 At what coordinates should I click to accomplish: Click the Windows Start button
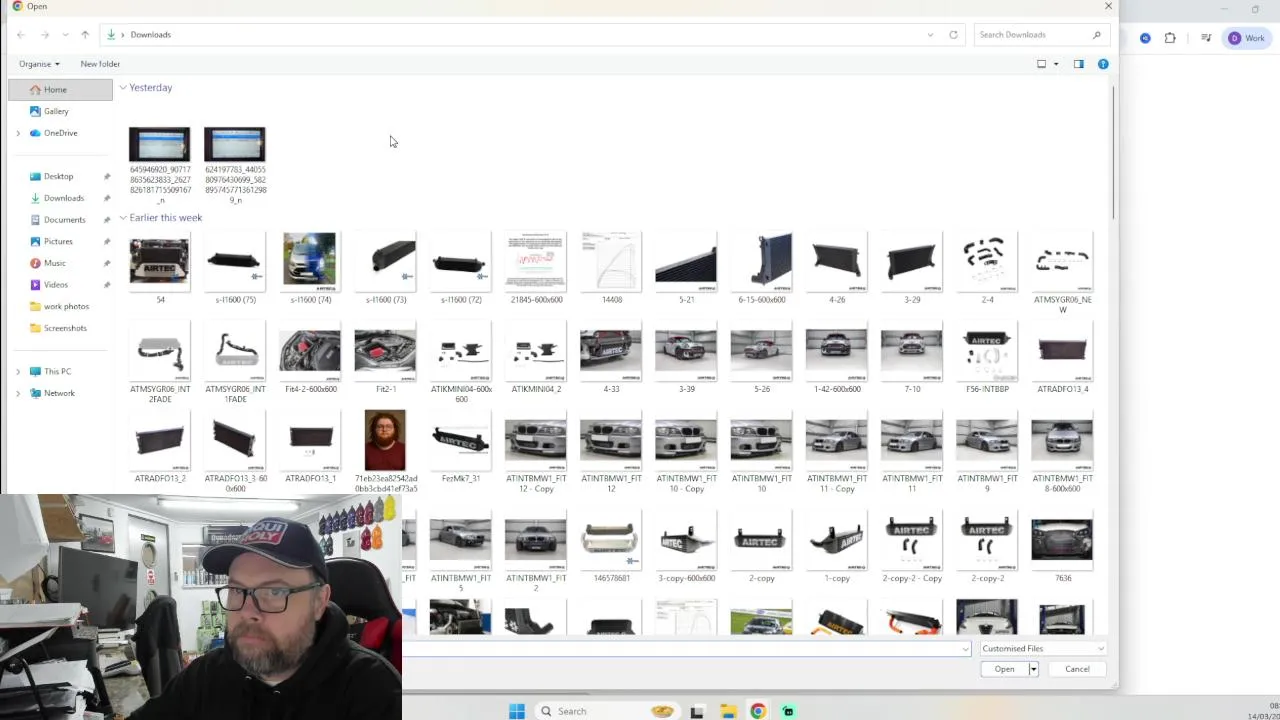pyautogui.click(x=517, y=711)
